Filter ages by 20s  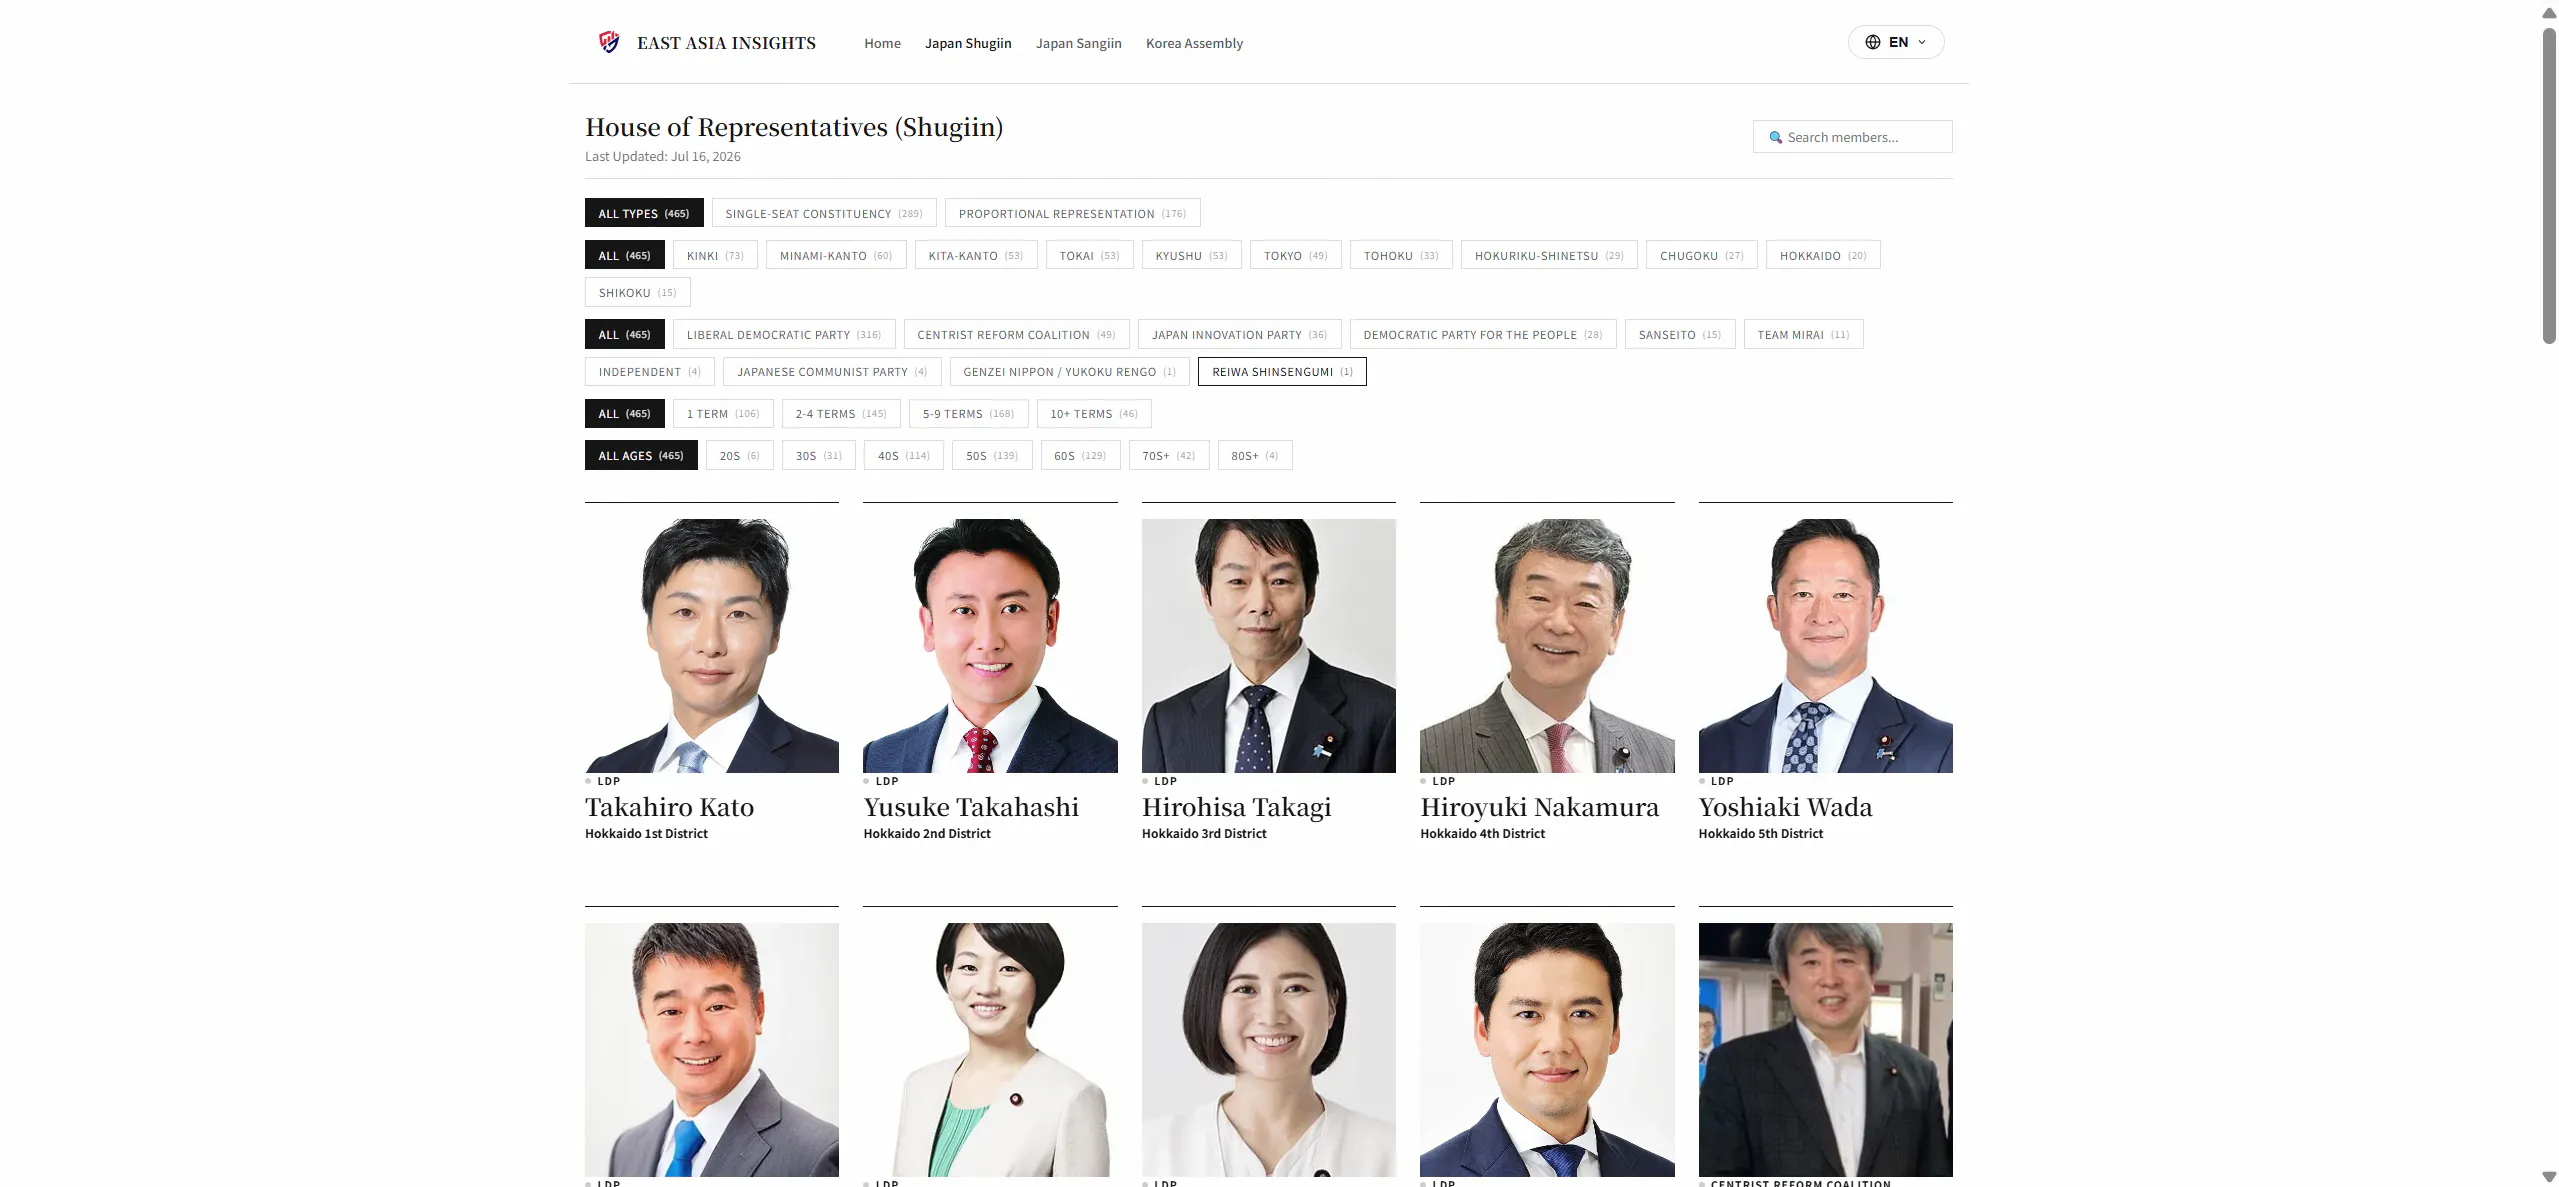pyautogui.click(x=739, y=455)
